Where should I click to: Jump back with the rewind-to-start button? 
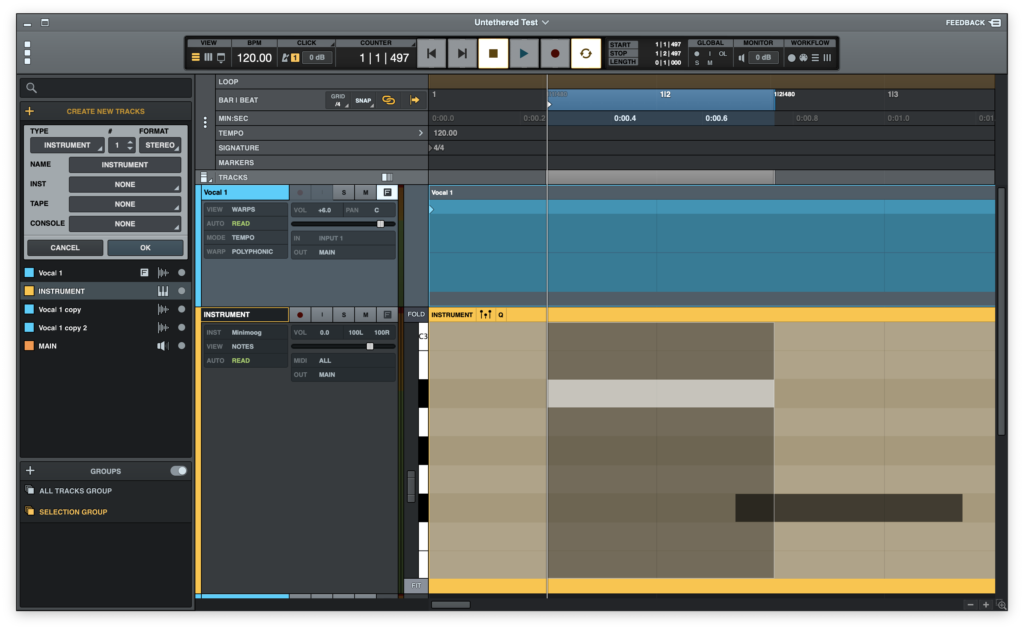click(431, 53)
